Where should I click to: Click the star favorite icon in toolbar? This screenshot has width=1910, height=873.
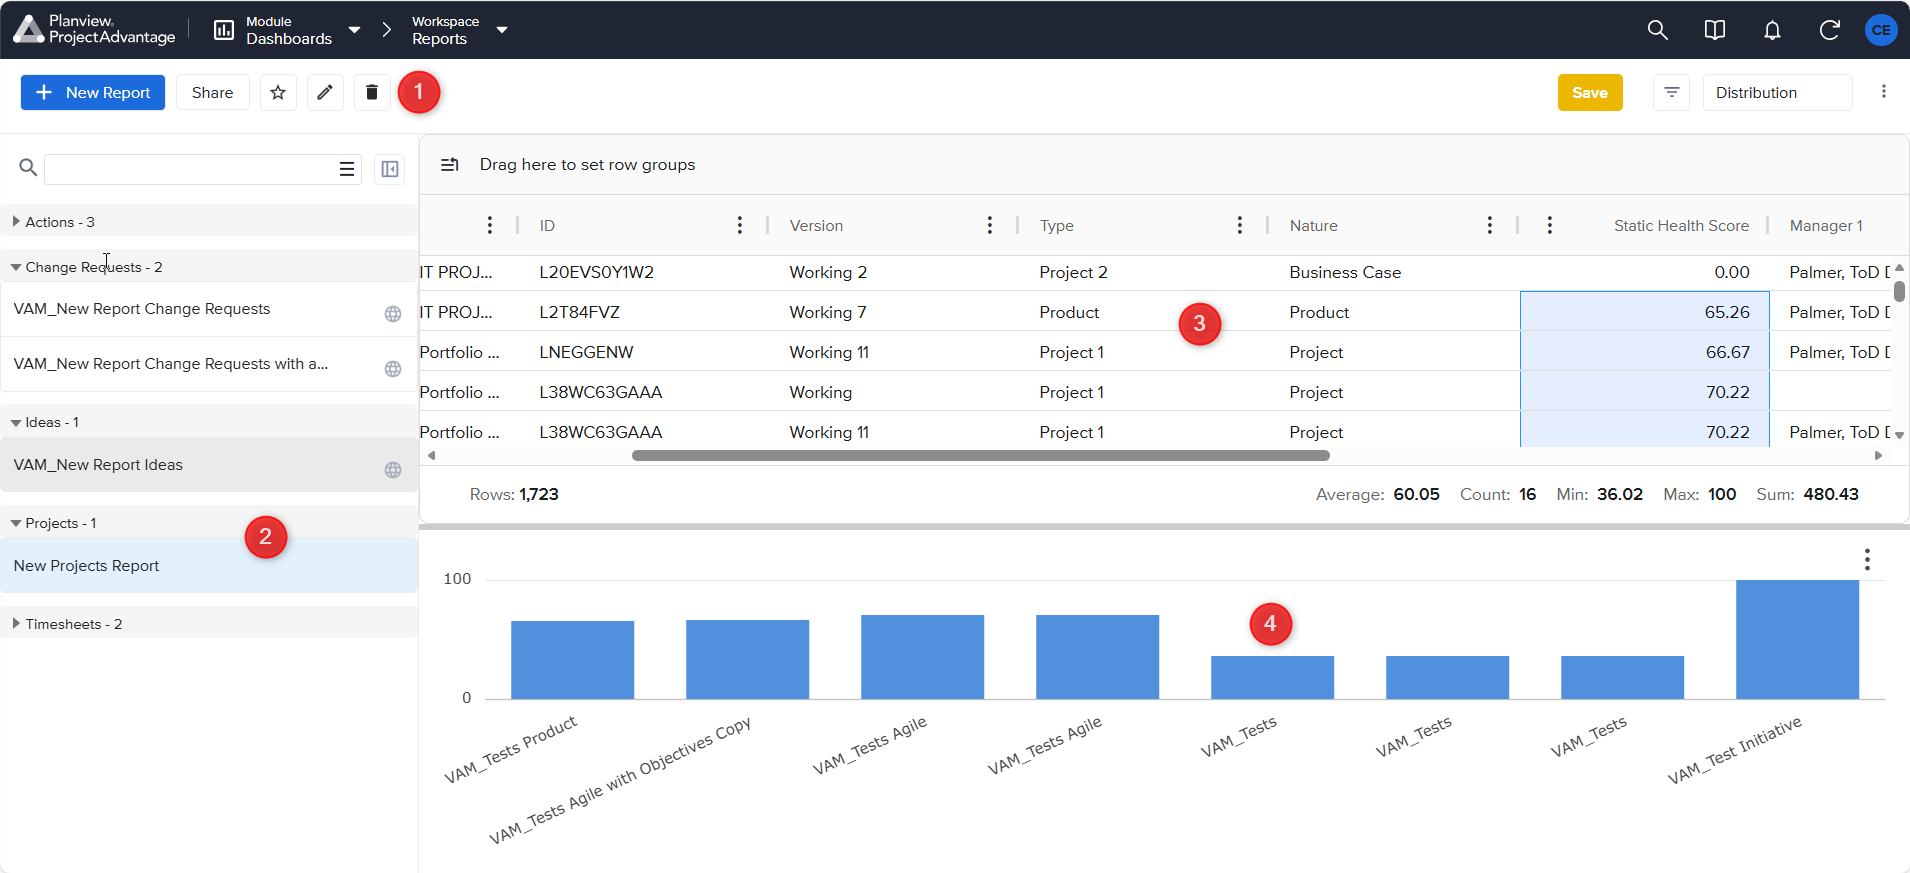click(278, 93)
